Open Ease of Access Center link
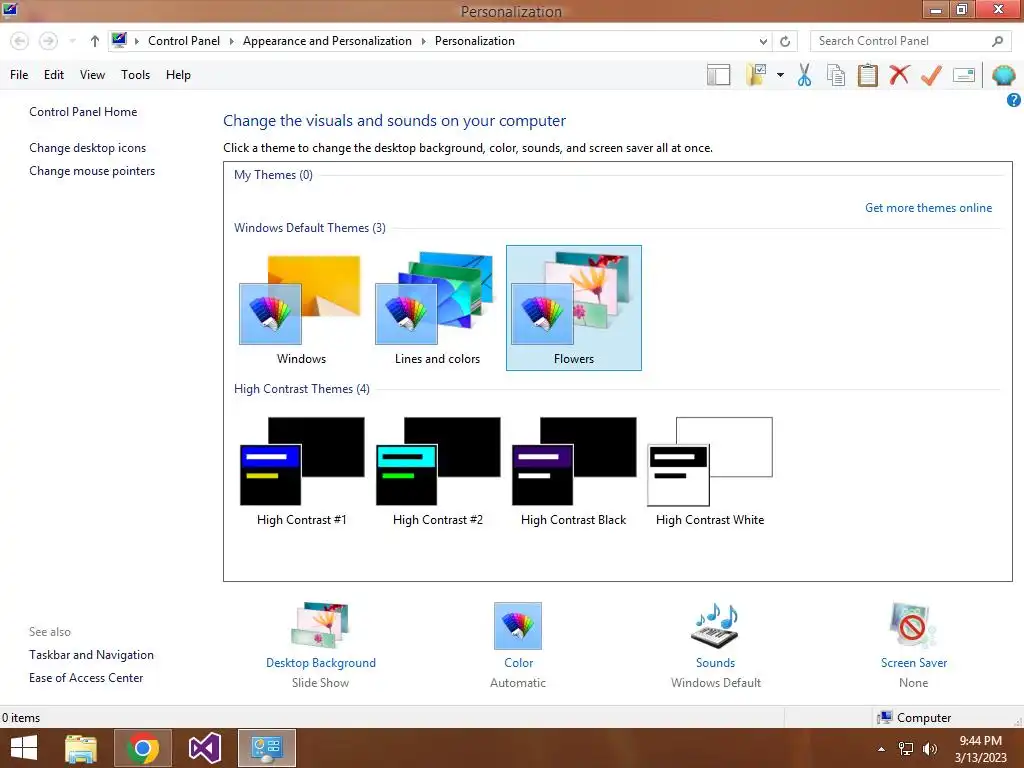Image resolution: width=1024 pixels, height=768 pixels. (86, 678)
